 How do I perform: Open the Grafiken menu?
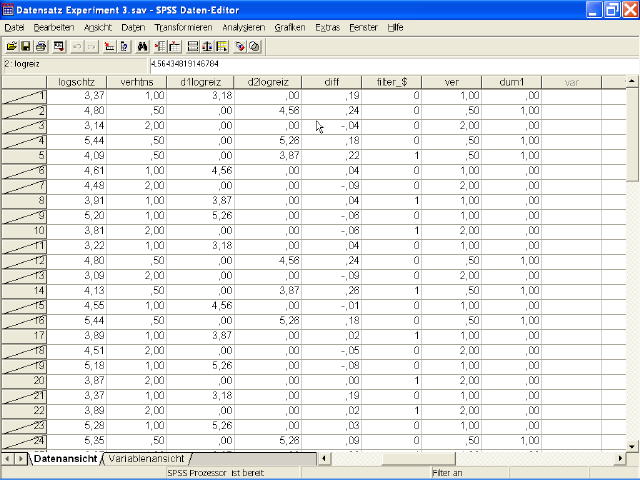[x=290, y=27]
